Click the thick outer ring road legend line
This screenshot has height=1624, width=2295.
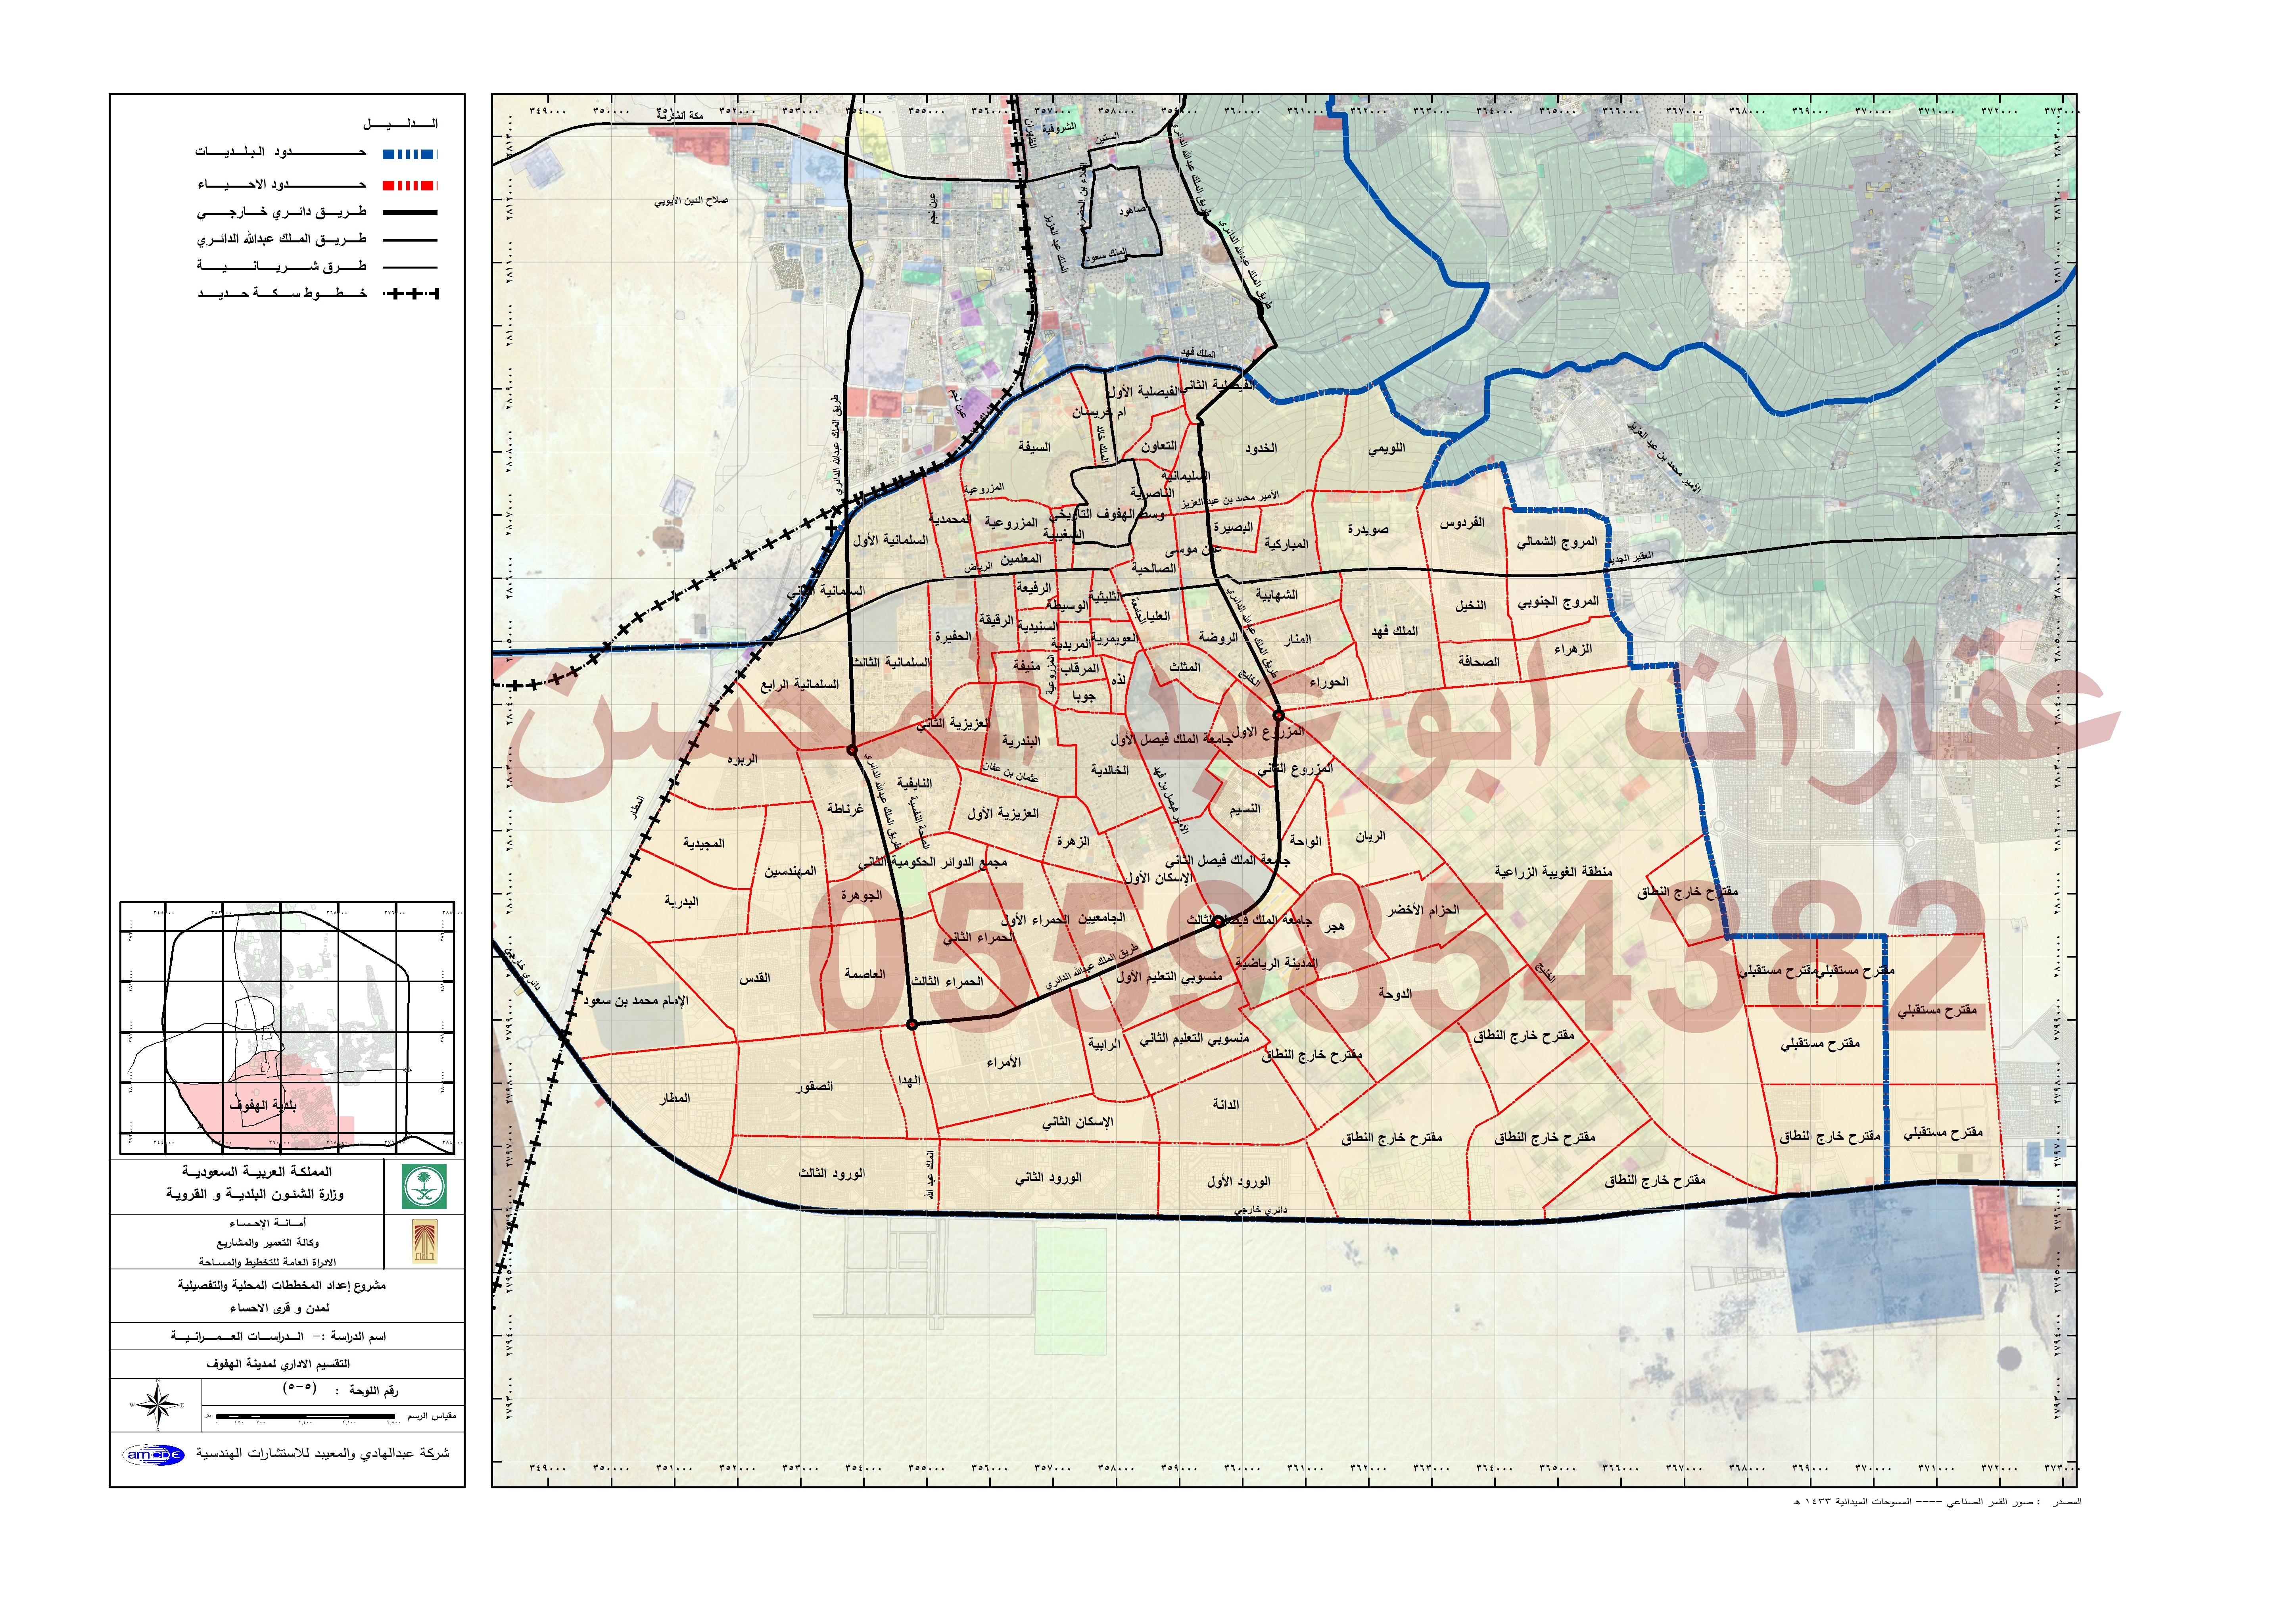click(410, 213)
